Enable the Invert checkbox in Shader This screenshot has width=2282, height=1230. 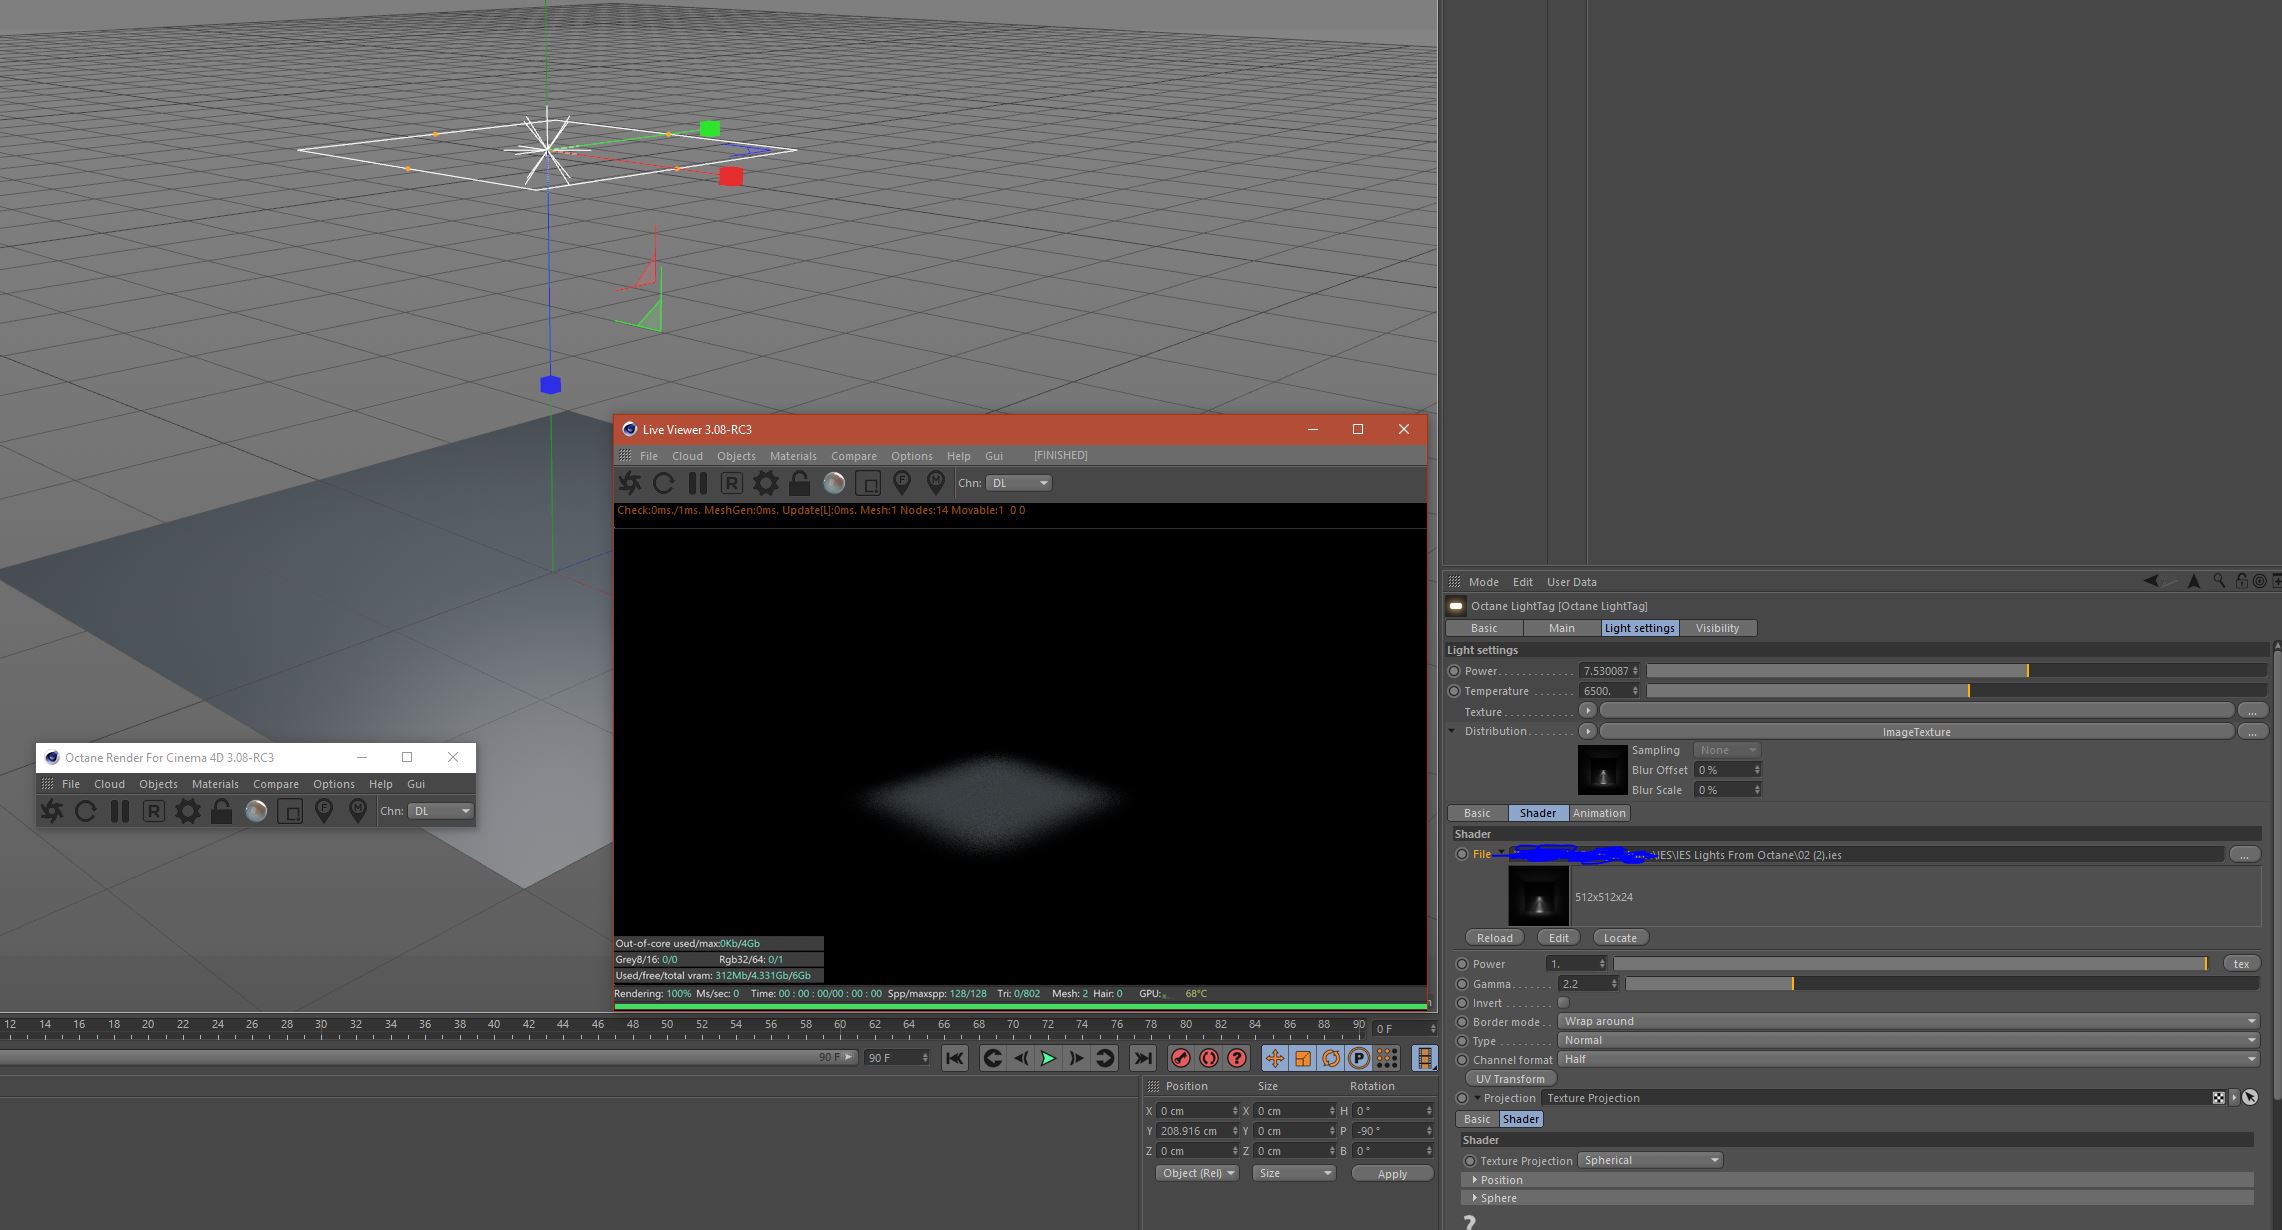[1563, 1003]
